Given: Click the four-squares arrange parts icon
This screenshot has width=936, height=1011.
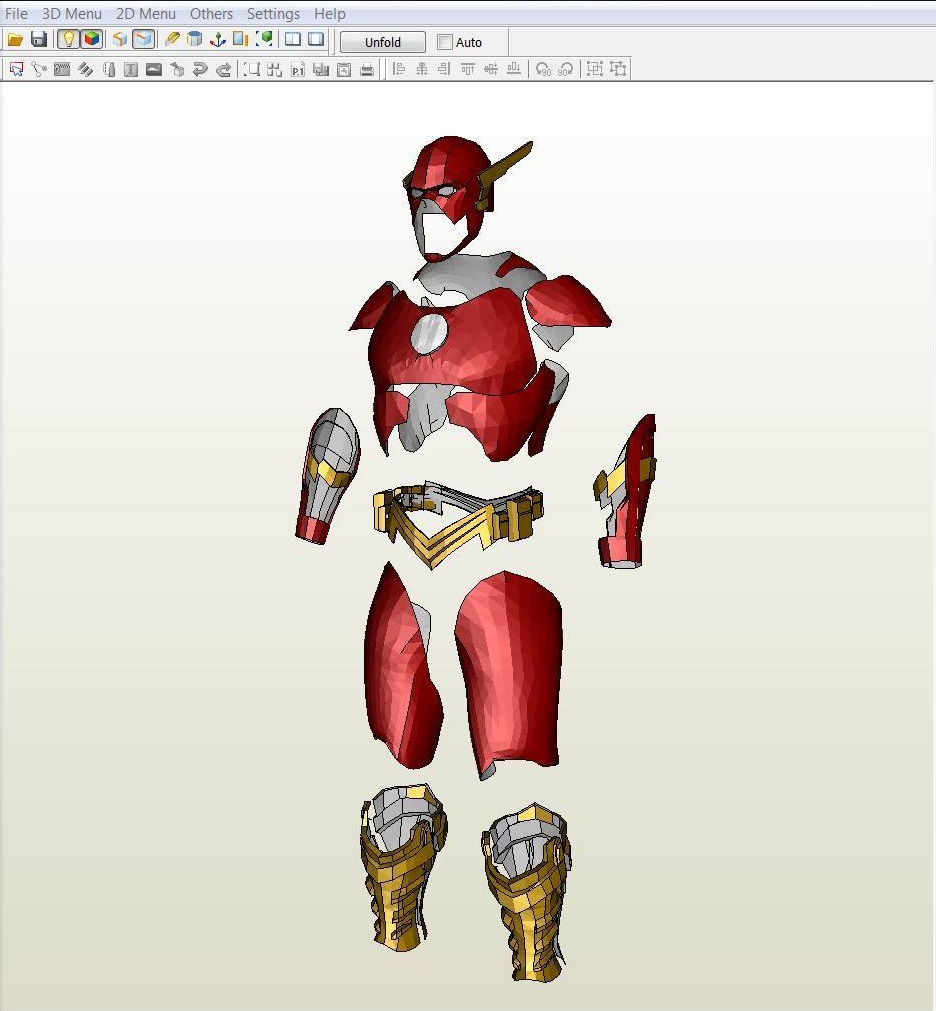Looking at the screenshot, I should click(x=275, y=69).
